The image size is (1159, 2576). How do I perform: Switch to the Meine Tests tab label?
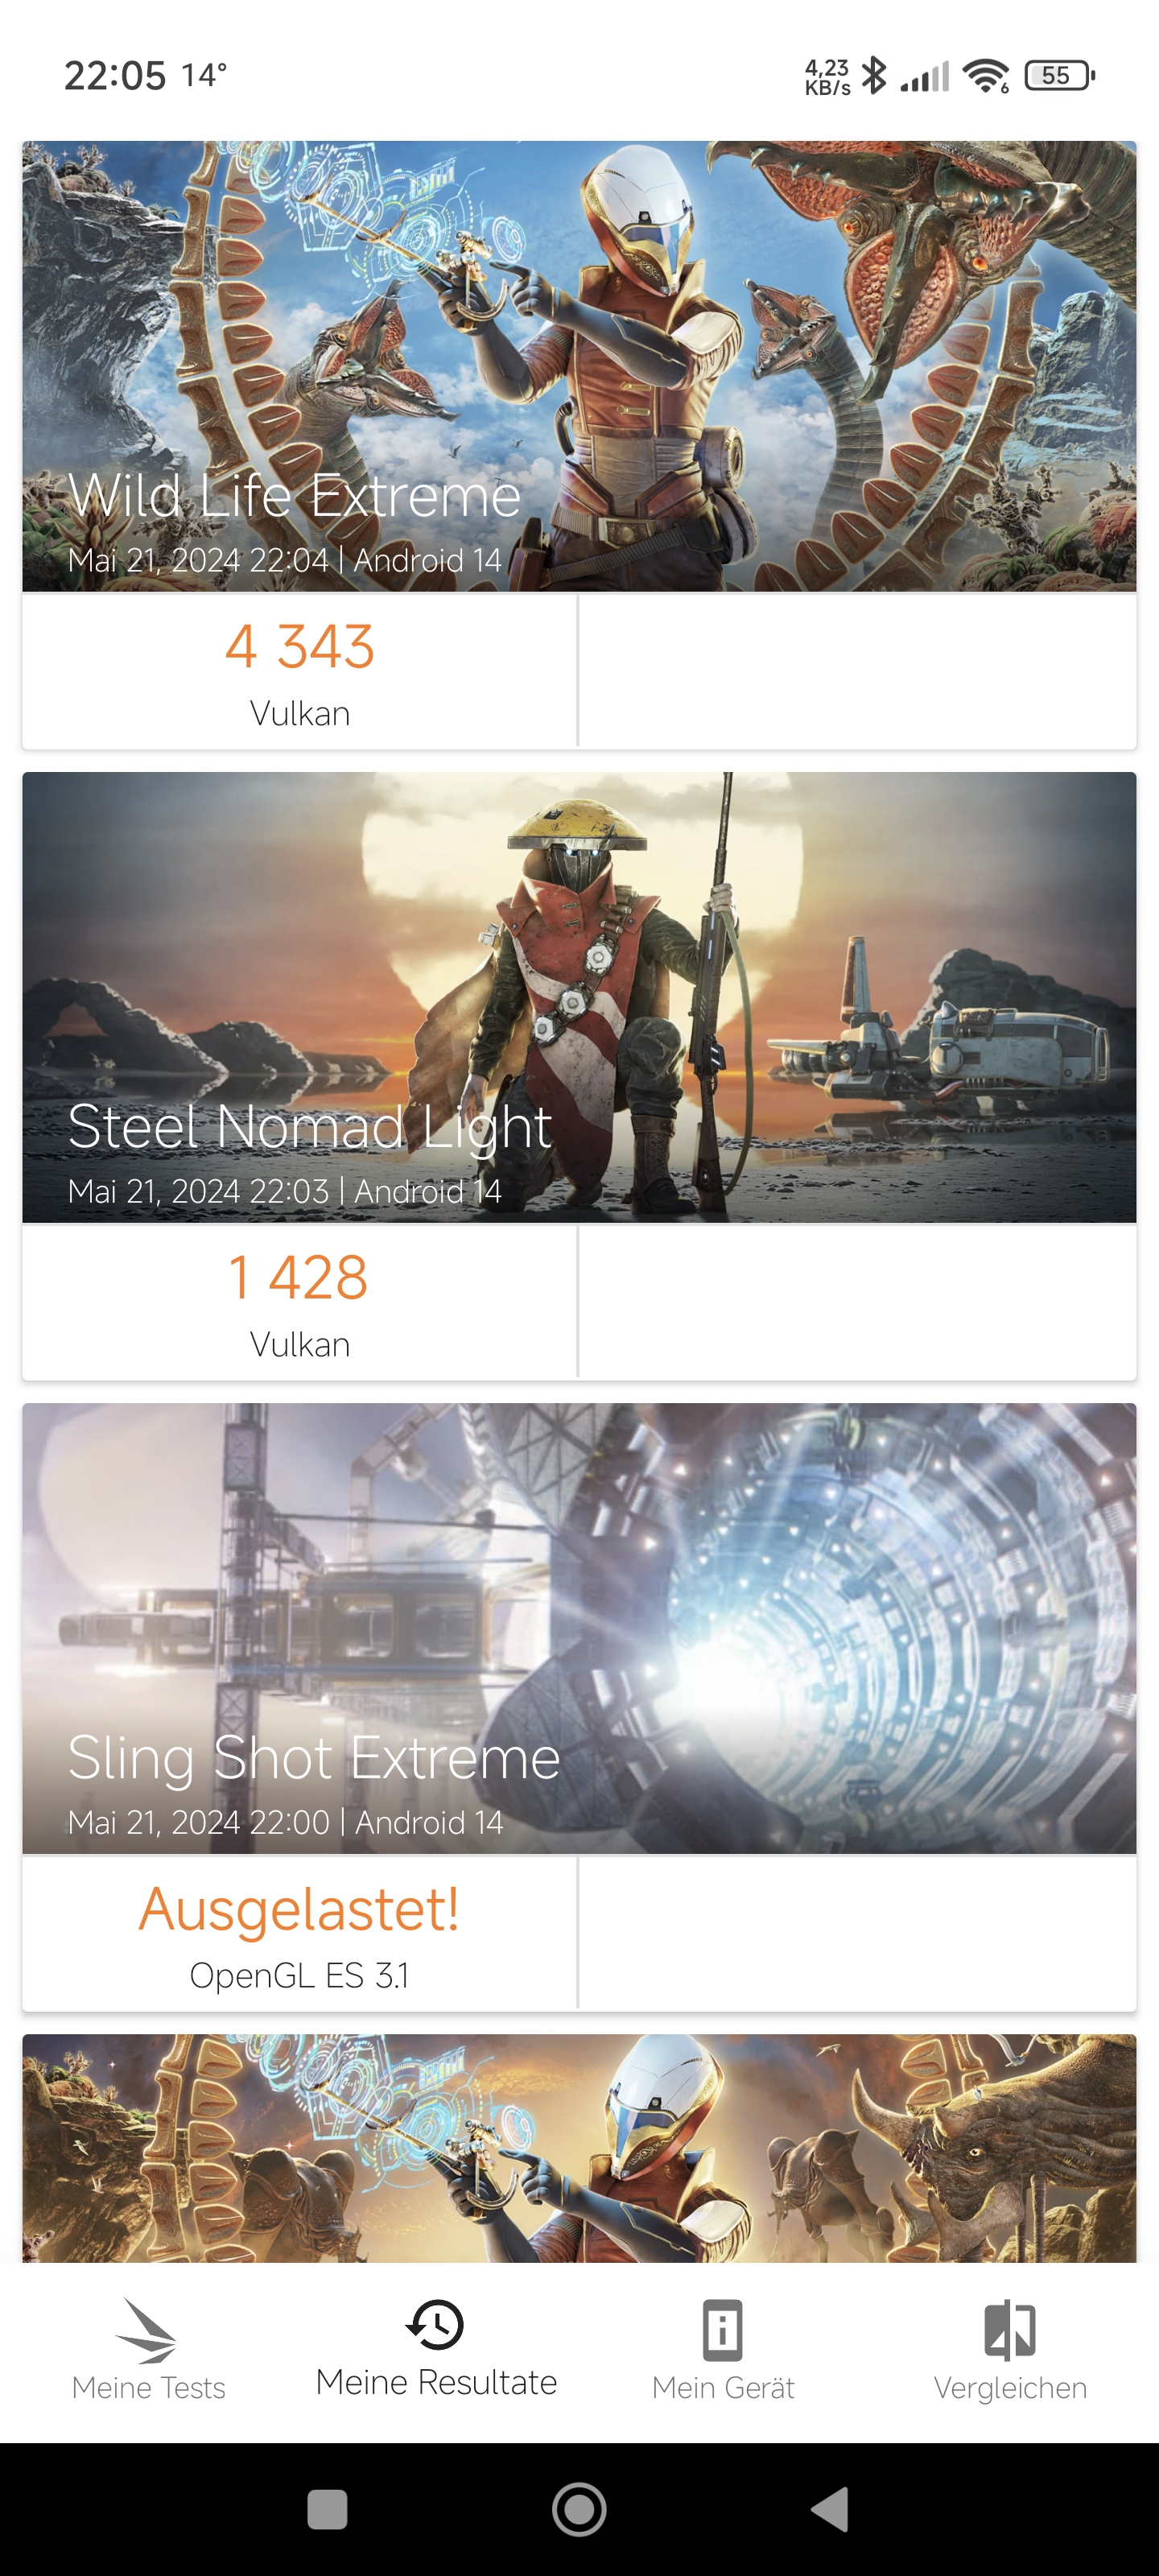148,2388
